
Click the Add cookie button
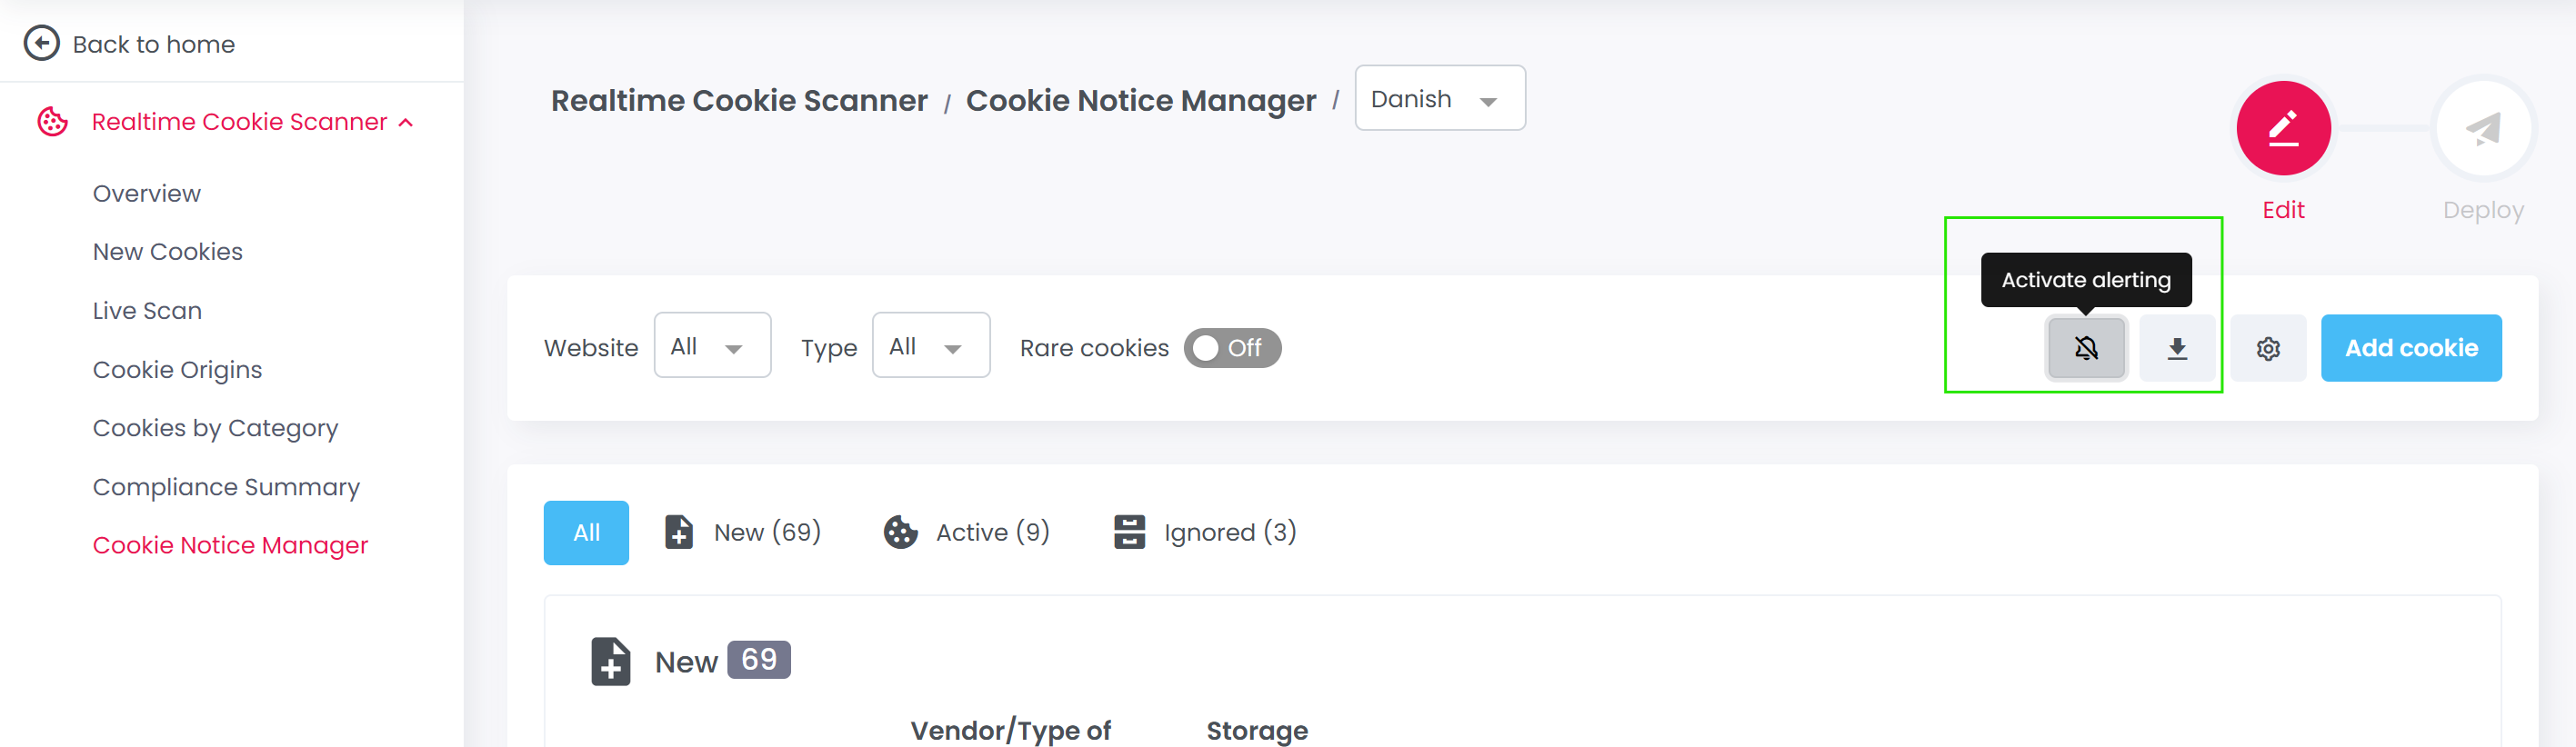click(2410, 348)
